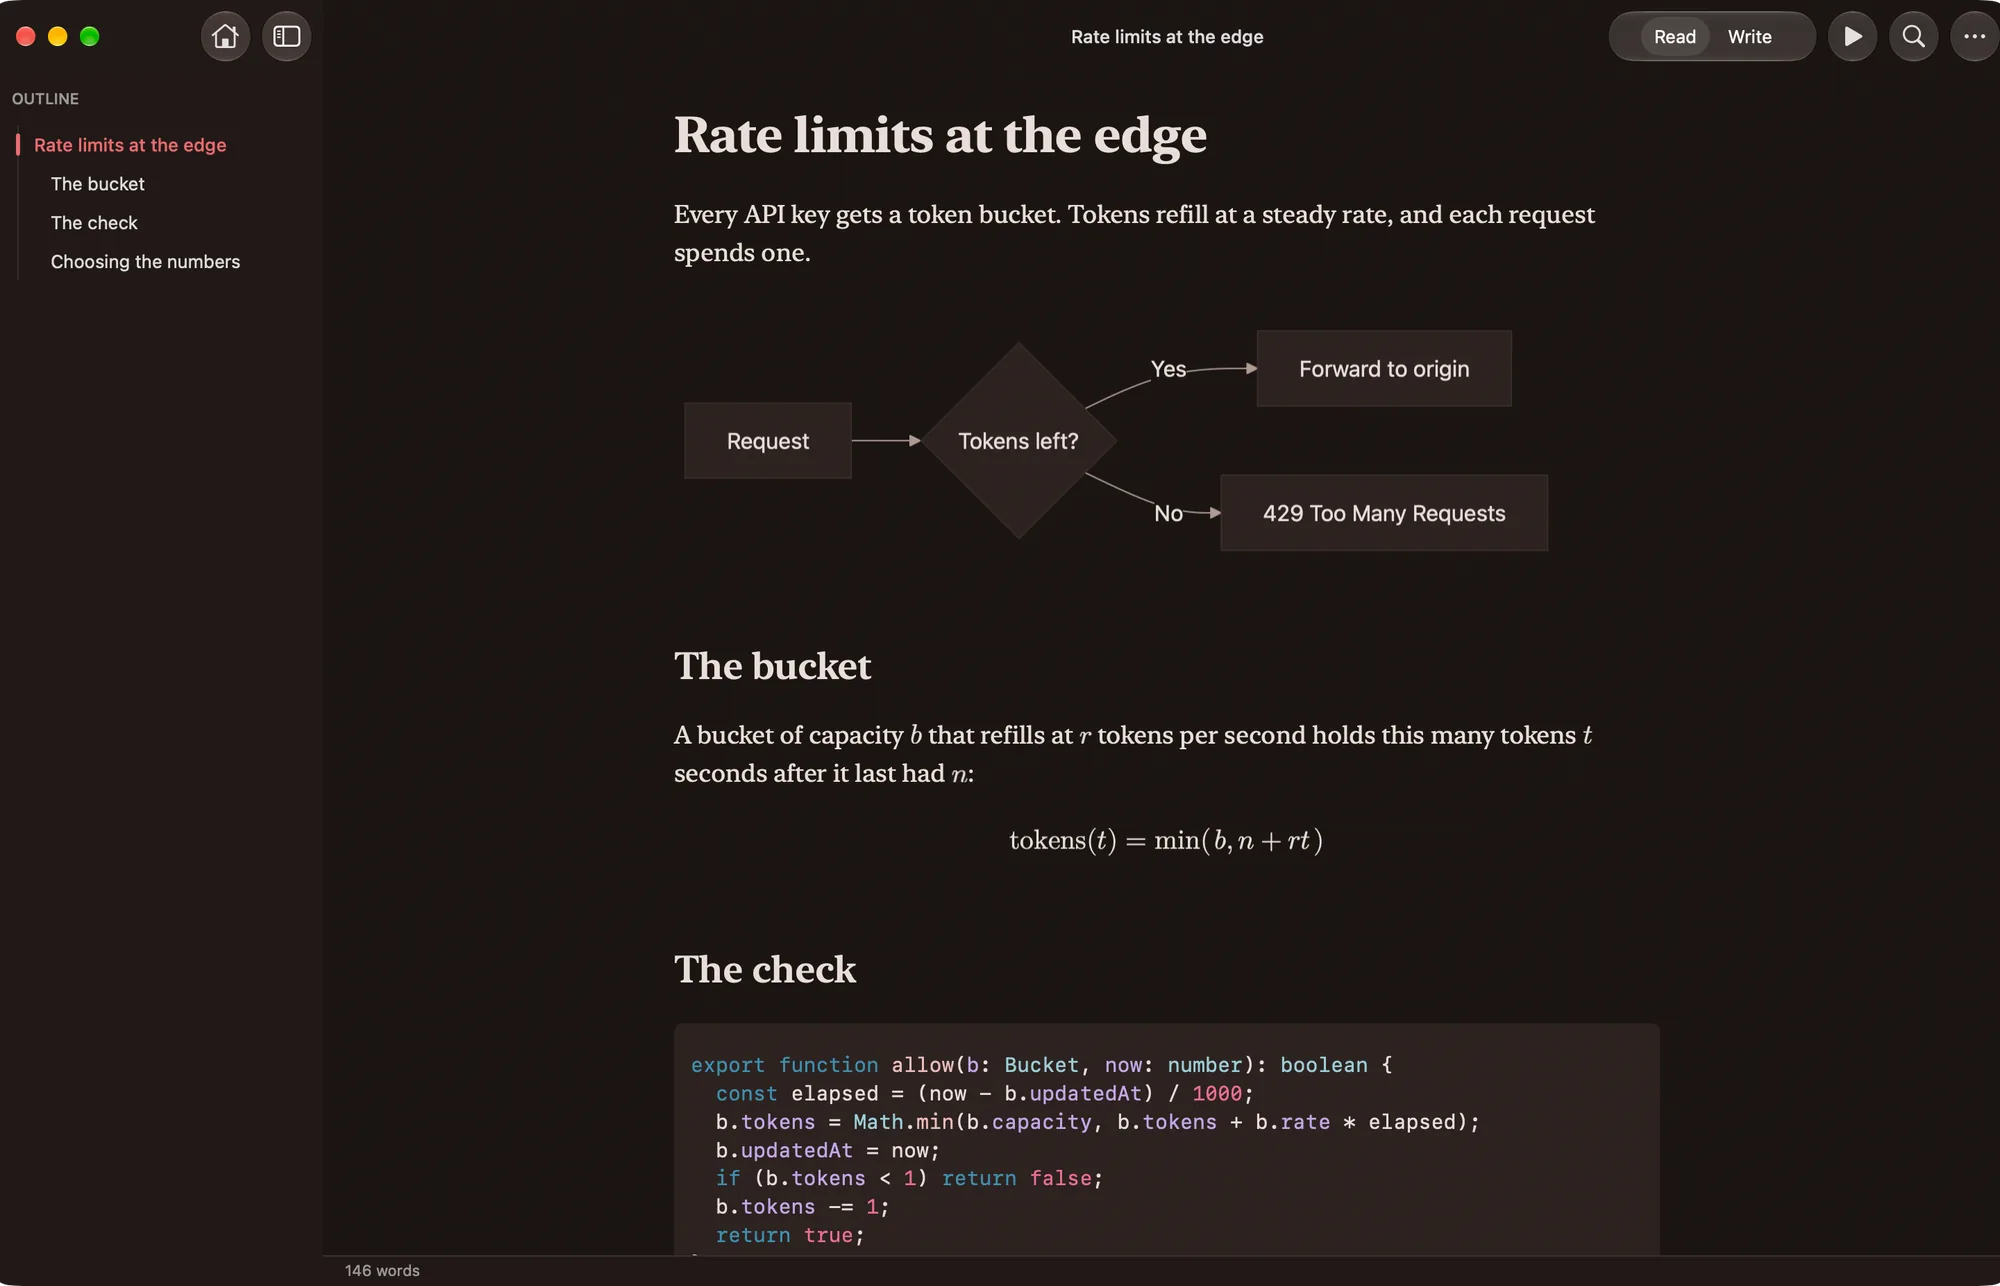Image resolution: width=2000 pixels, height=1286 pixels.
Task: Click the 'Yes' branch label
Action: [1168, 369]
